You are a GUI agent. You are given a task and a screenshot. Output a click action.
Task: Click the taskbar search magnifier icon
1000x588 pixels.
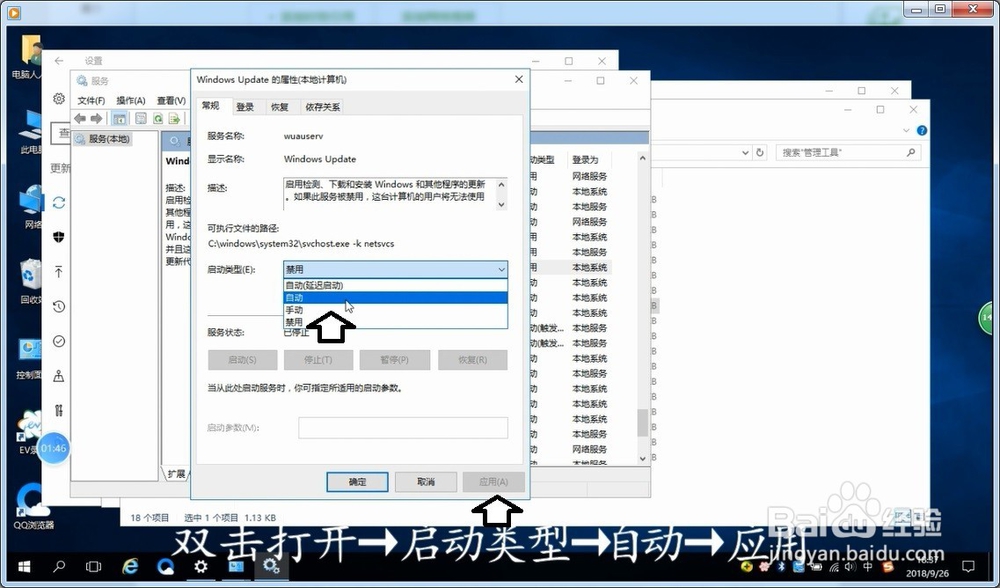point(59,566)
